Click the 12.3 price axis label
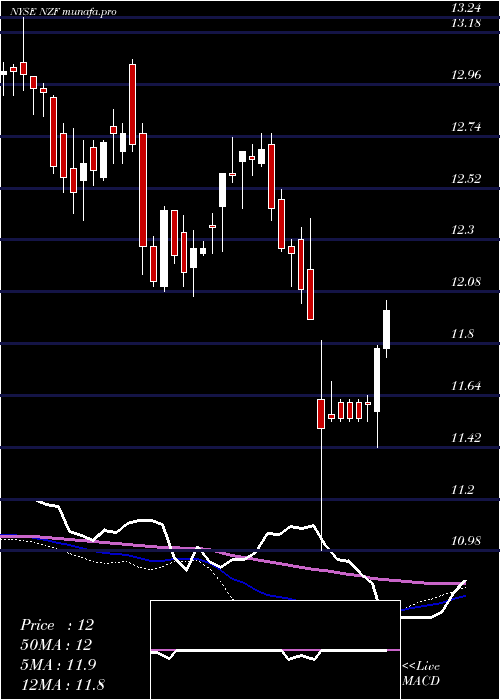Viewport: 500px width, 700px height. coord(462,230)
